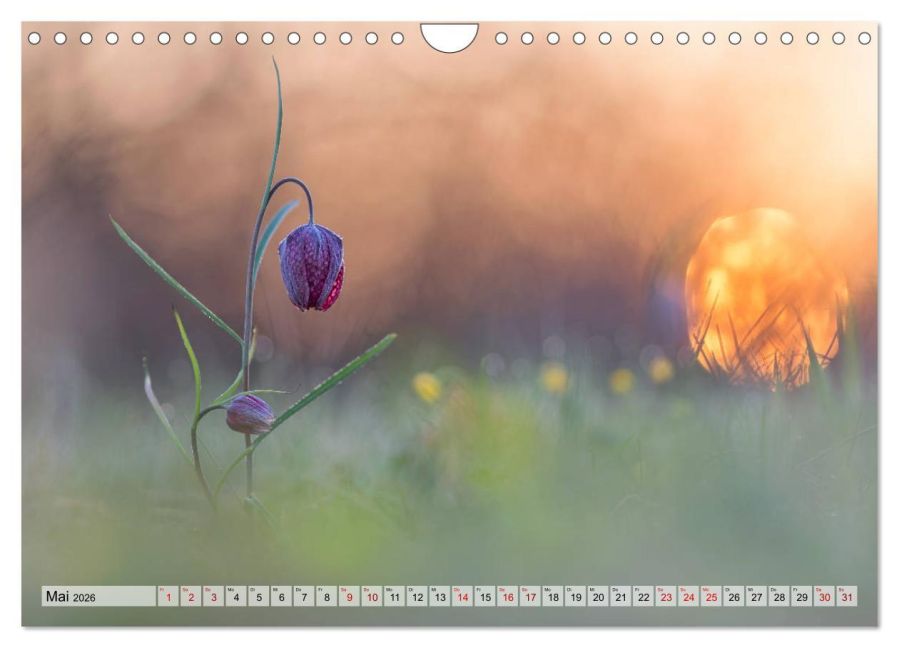Screen dimensions: 899x648
Task: Select day 30 in the calendar strip
Action: [x=825, y=596]
